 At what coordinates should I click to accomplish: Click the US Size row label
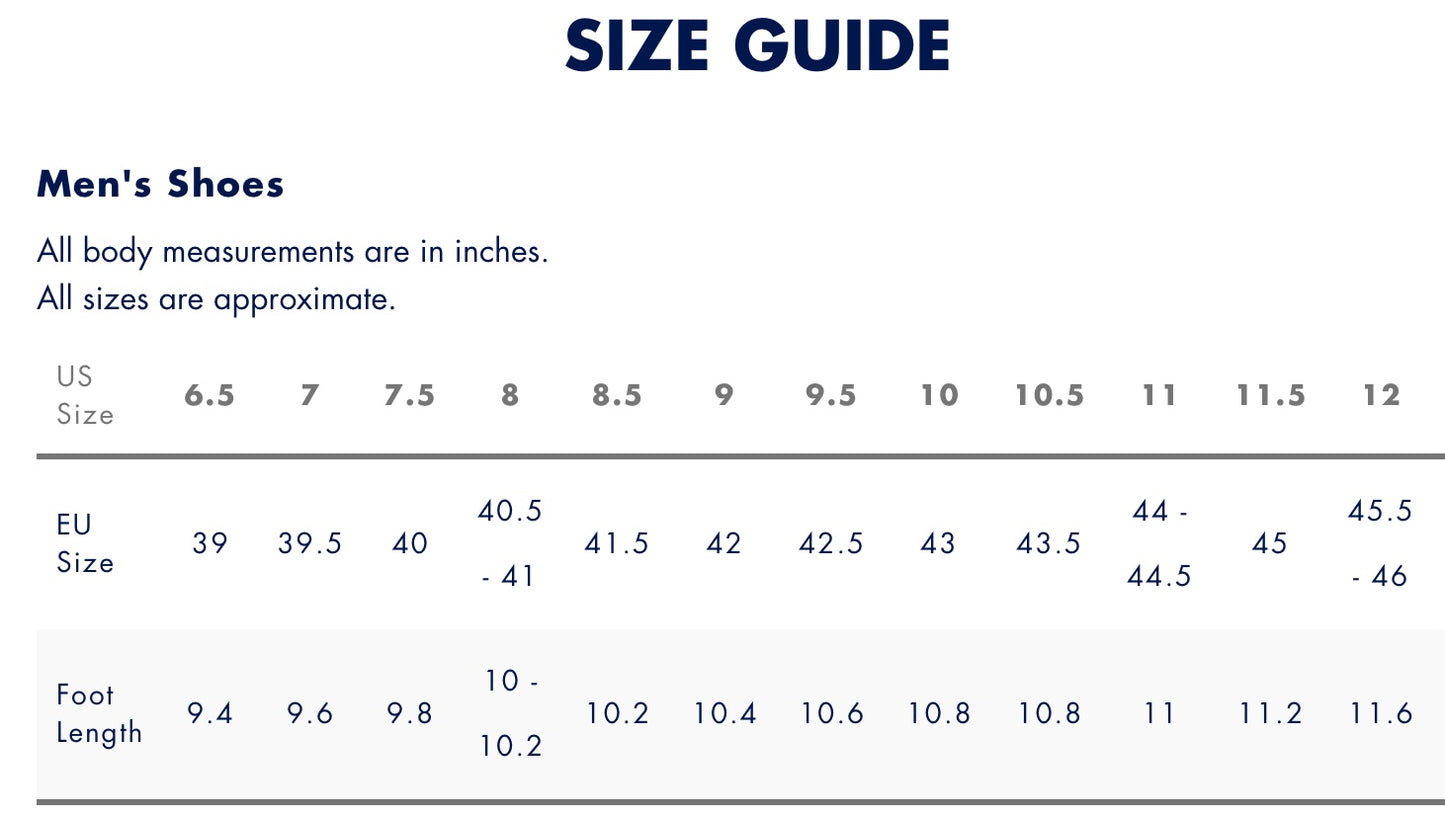[85, 395]
